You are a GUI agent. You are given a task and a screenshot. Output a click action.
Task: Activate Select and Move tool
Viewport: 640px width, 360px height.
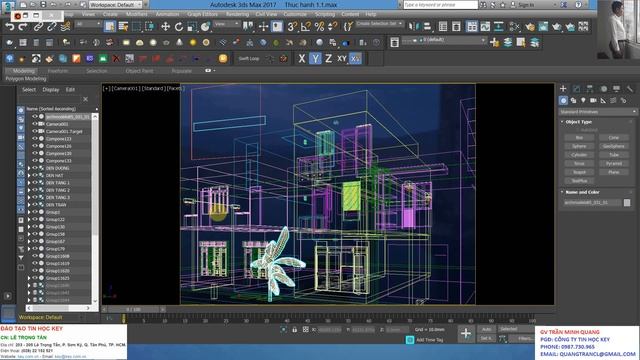click(165, 27)
